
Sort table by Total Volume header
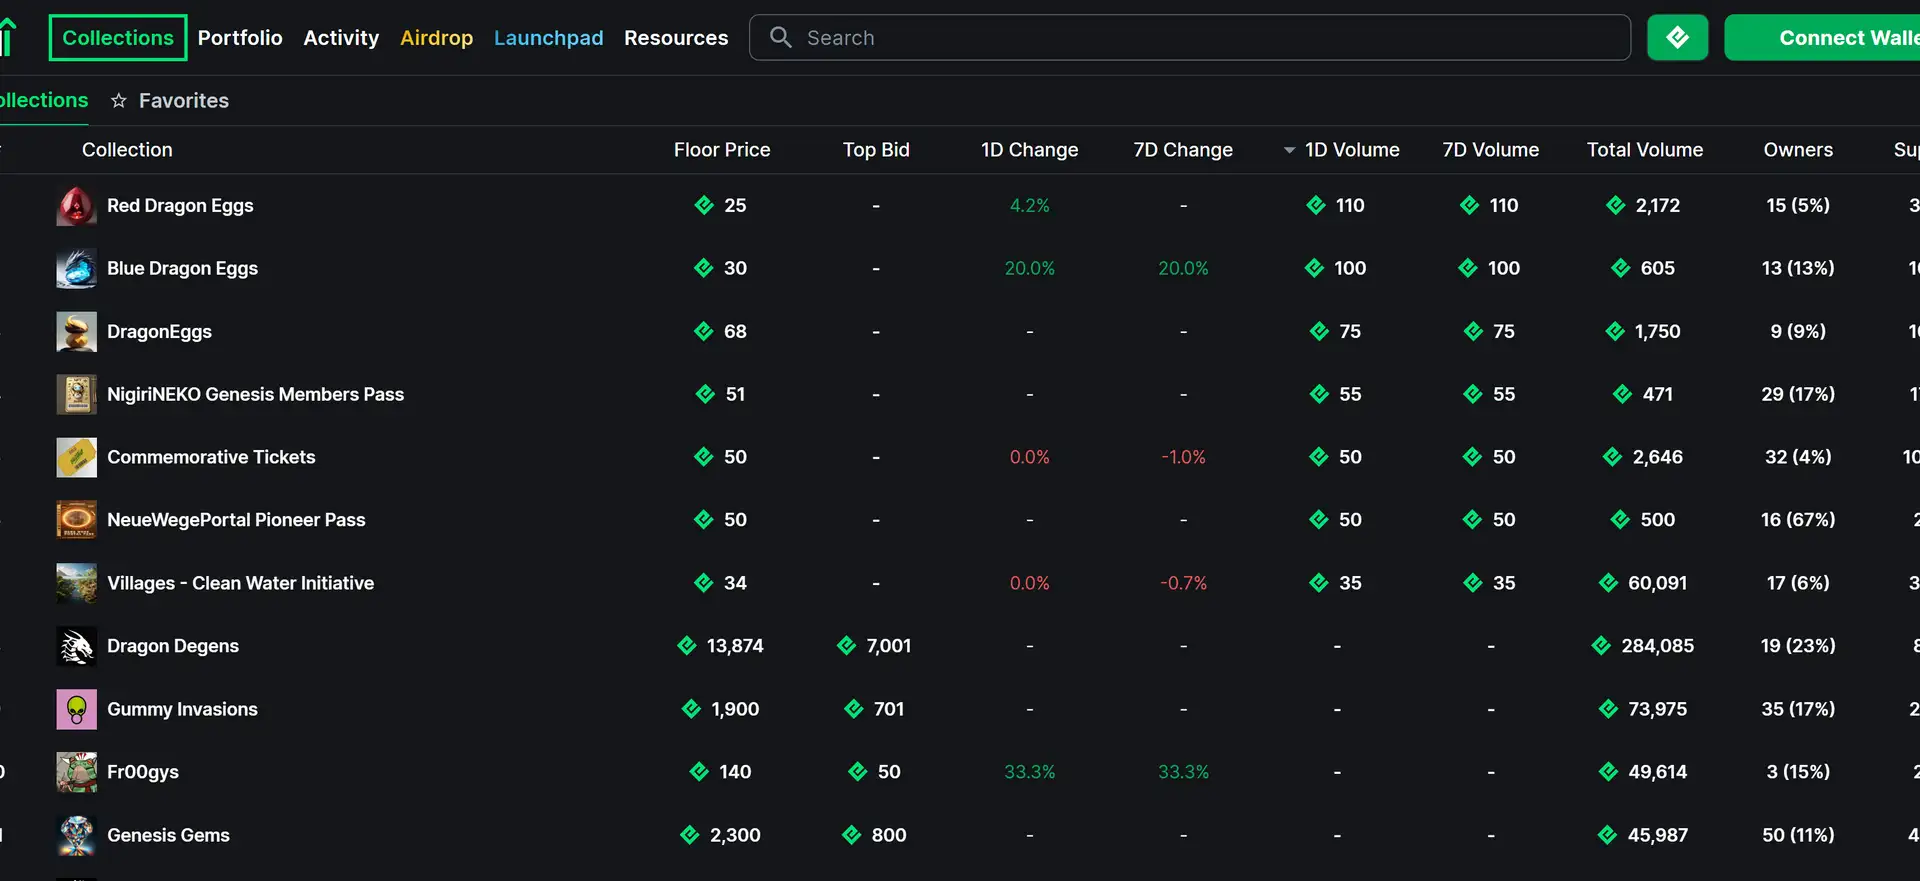click(x=1644, y=150)
